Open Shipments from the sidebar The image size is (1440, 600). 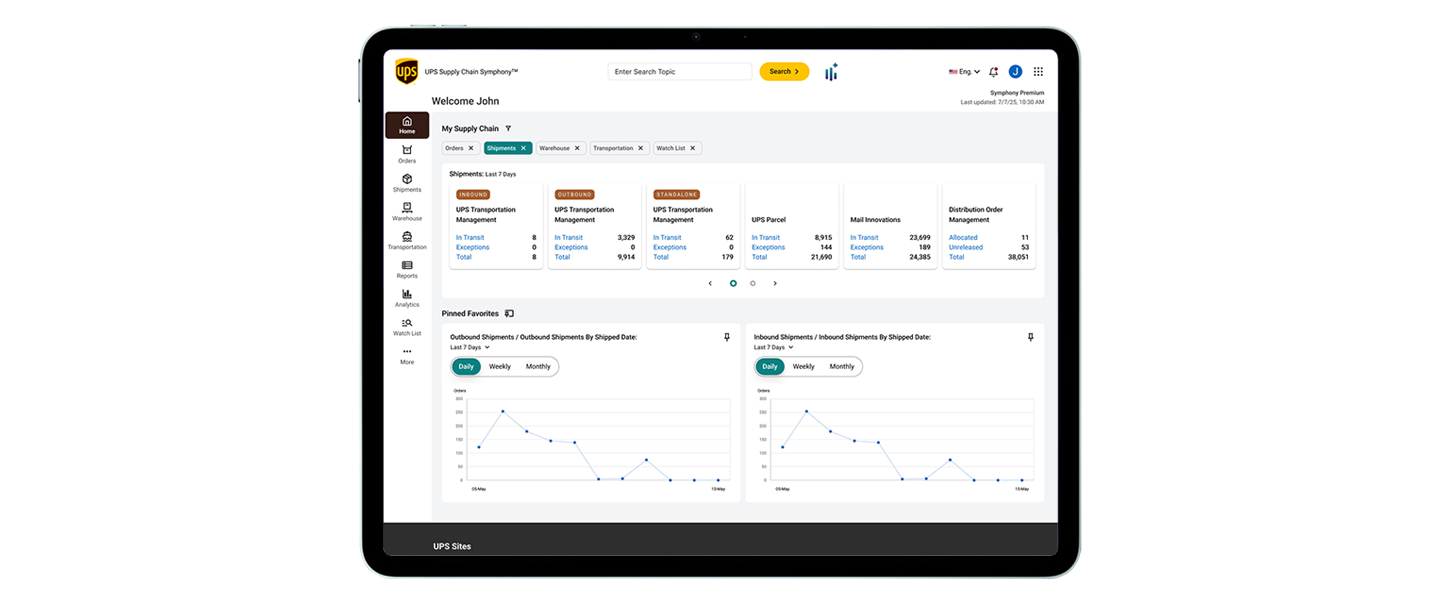(407, 183)
